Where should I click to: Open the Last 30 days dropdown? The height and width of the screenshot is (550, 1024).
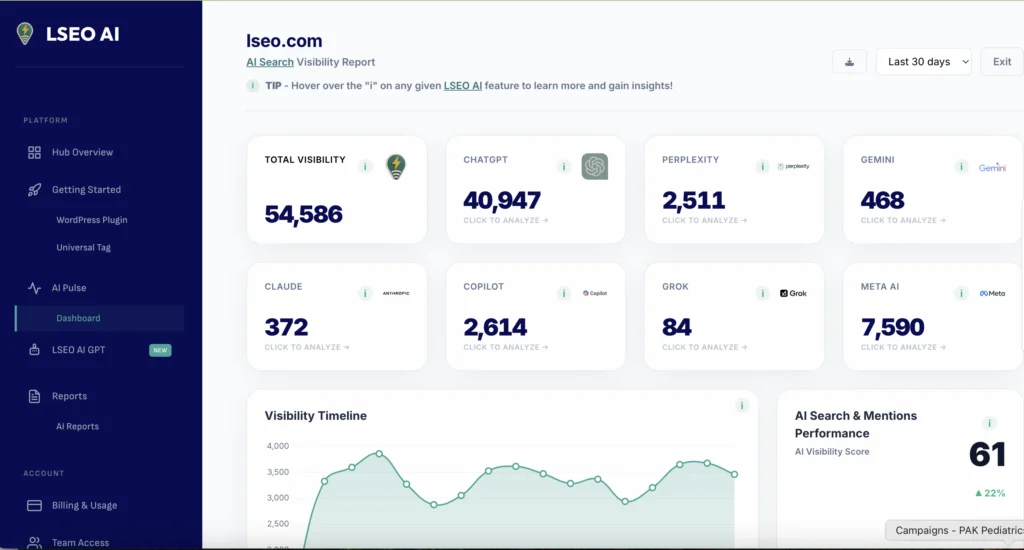coord(924,62)
